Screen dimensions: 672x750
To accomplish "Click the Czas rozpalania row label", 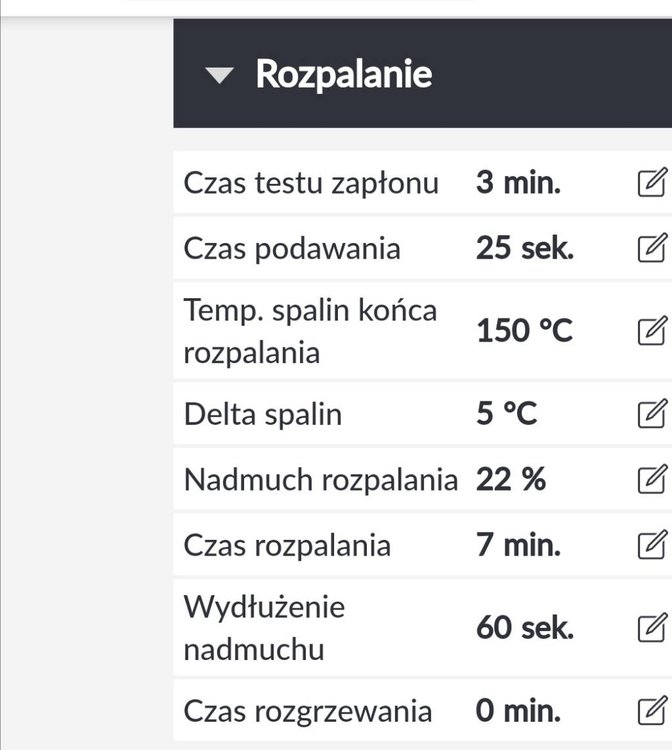I will (287, 545).
